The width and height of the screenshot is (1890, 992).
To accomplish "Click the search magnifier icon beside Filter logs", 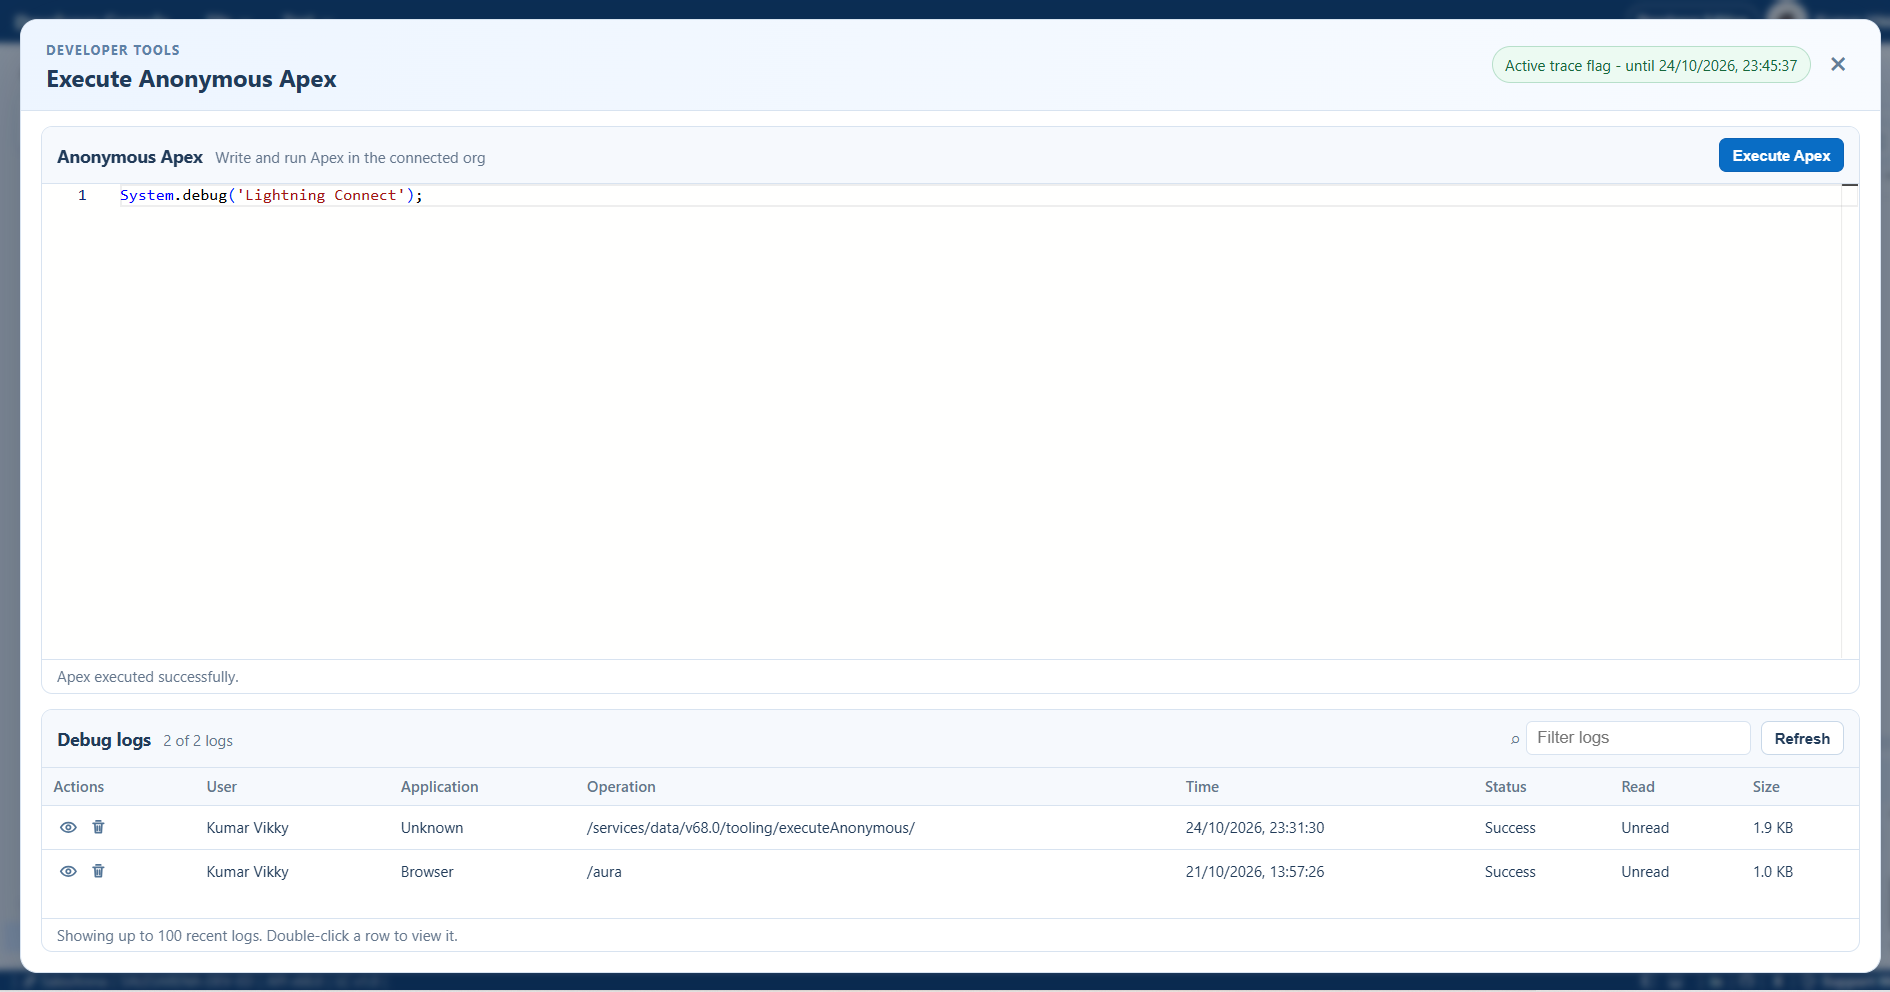I will pyautogui.click(x=1515, y=739).
